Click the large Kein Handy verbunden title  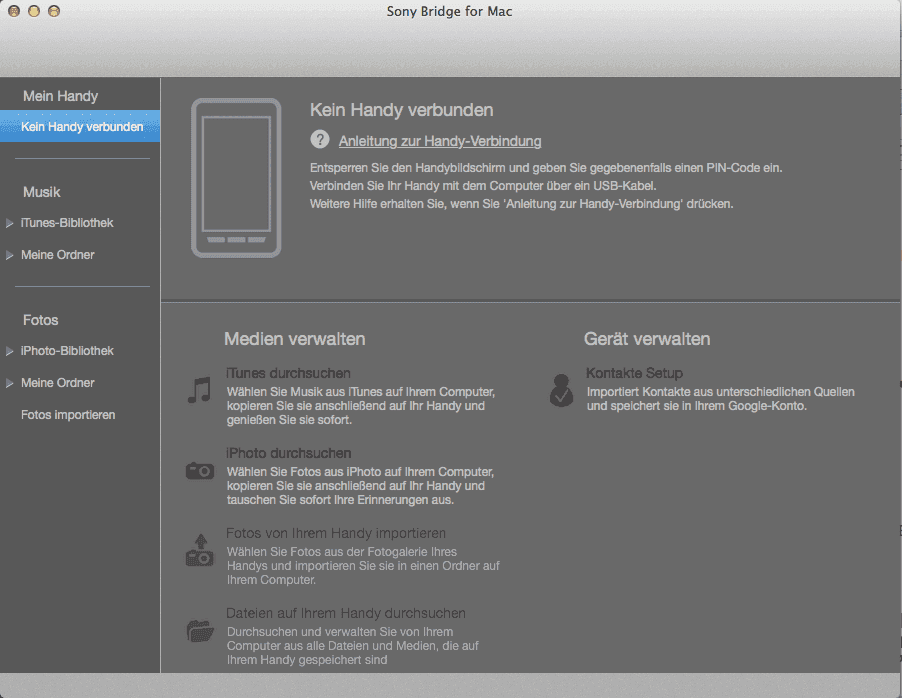[x=402, y=109]
